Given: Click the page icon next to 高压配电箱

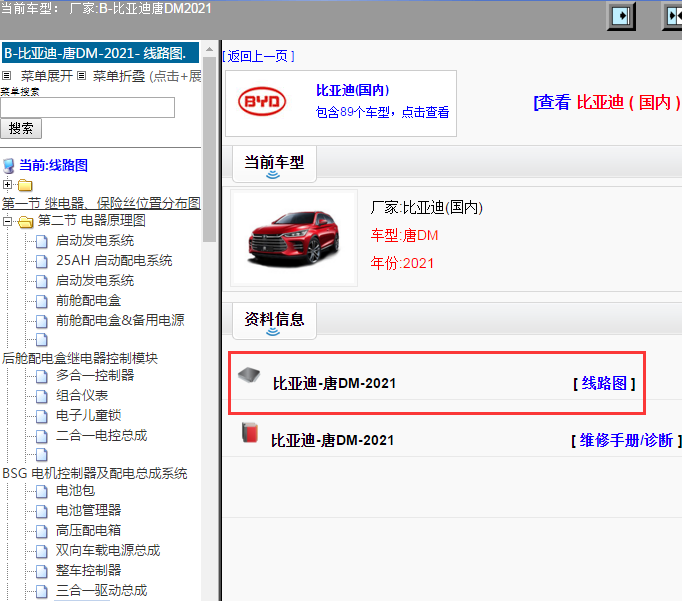Looking at the screenshot, I should click(x=42, y=531).
